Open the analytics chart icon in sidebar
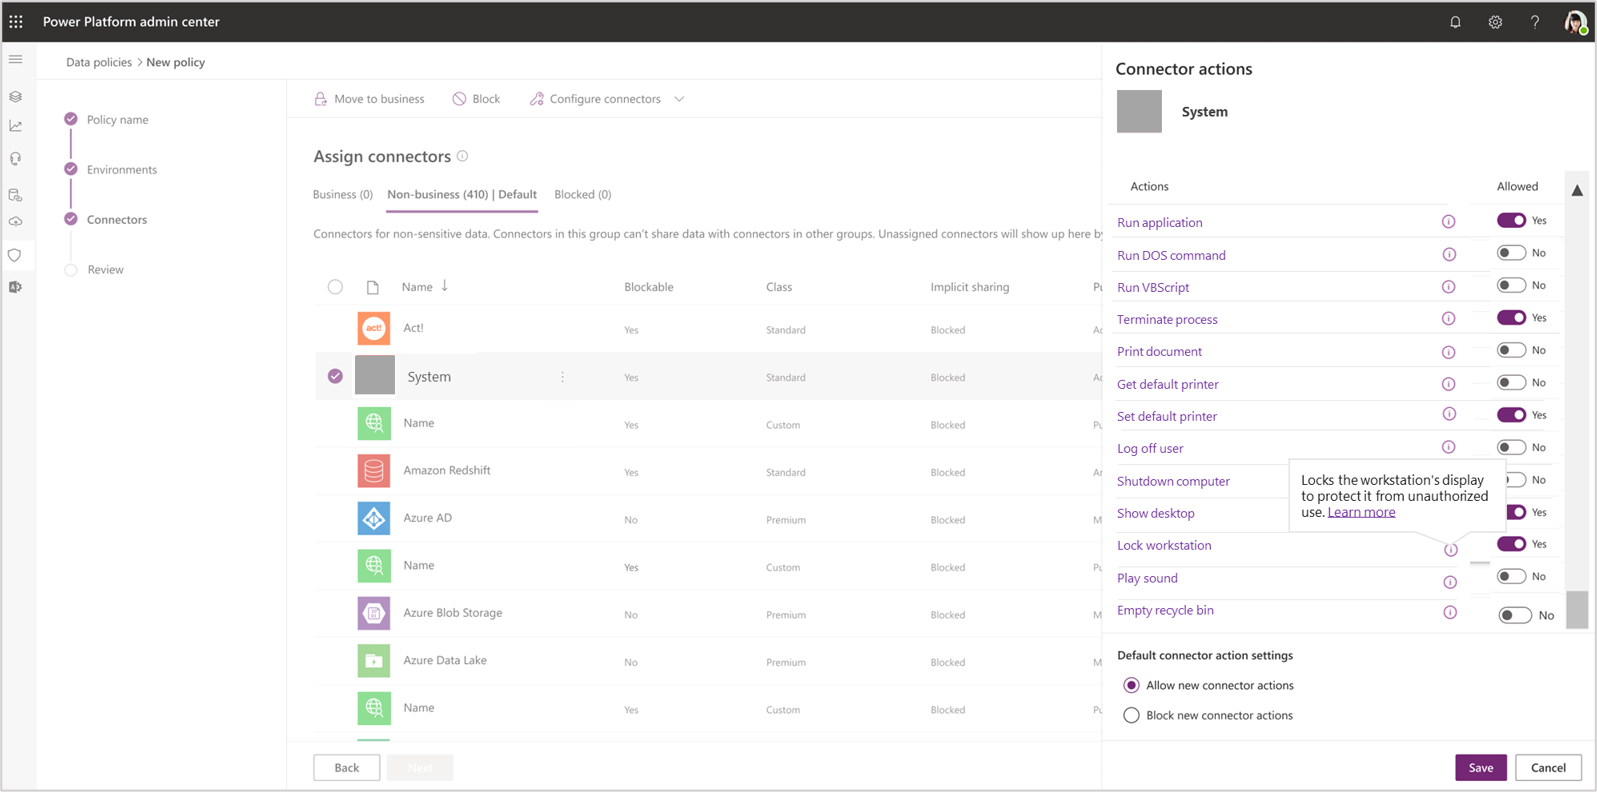The image size is (1597, 792). click(15, 126)
